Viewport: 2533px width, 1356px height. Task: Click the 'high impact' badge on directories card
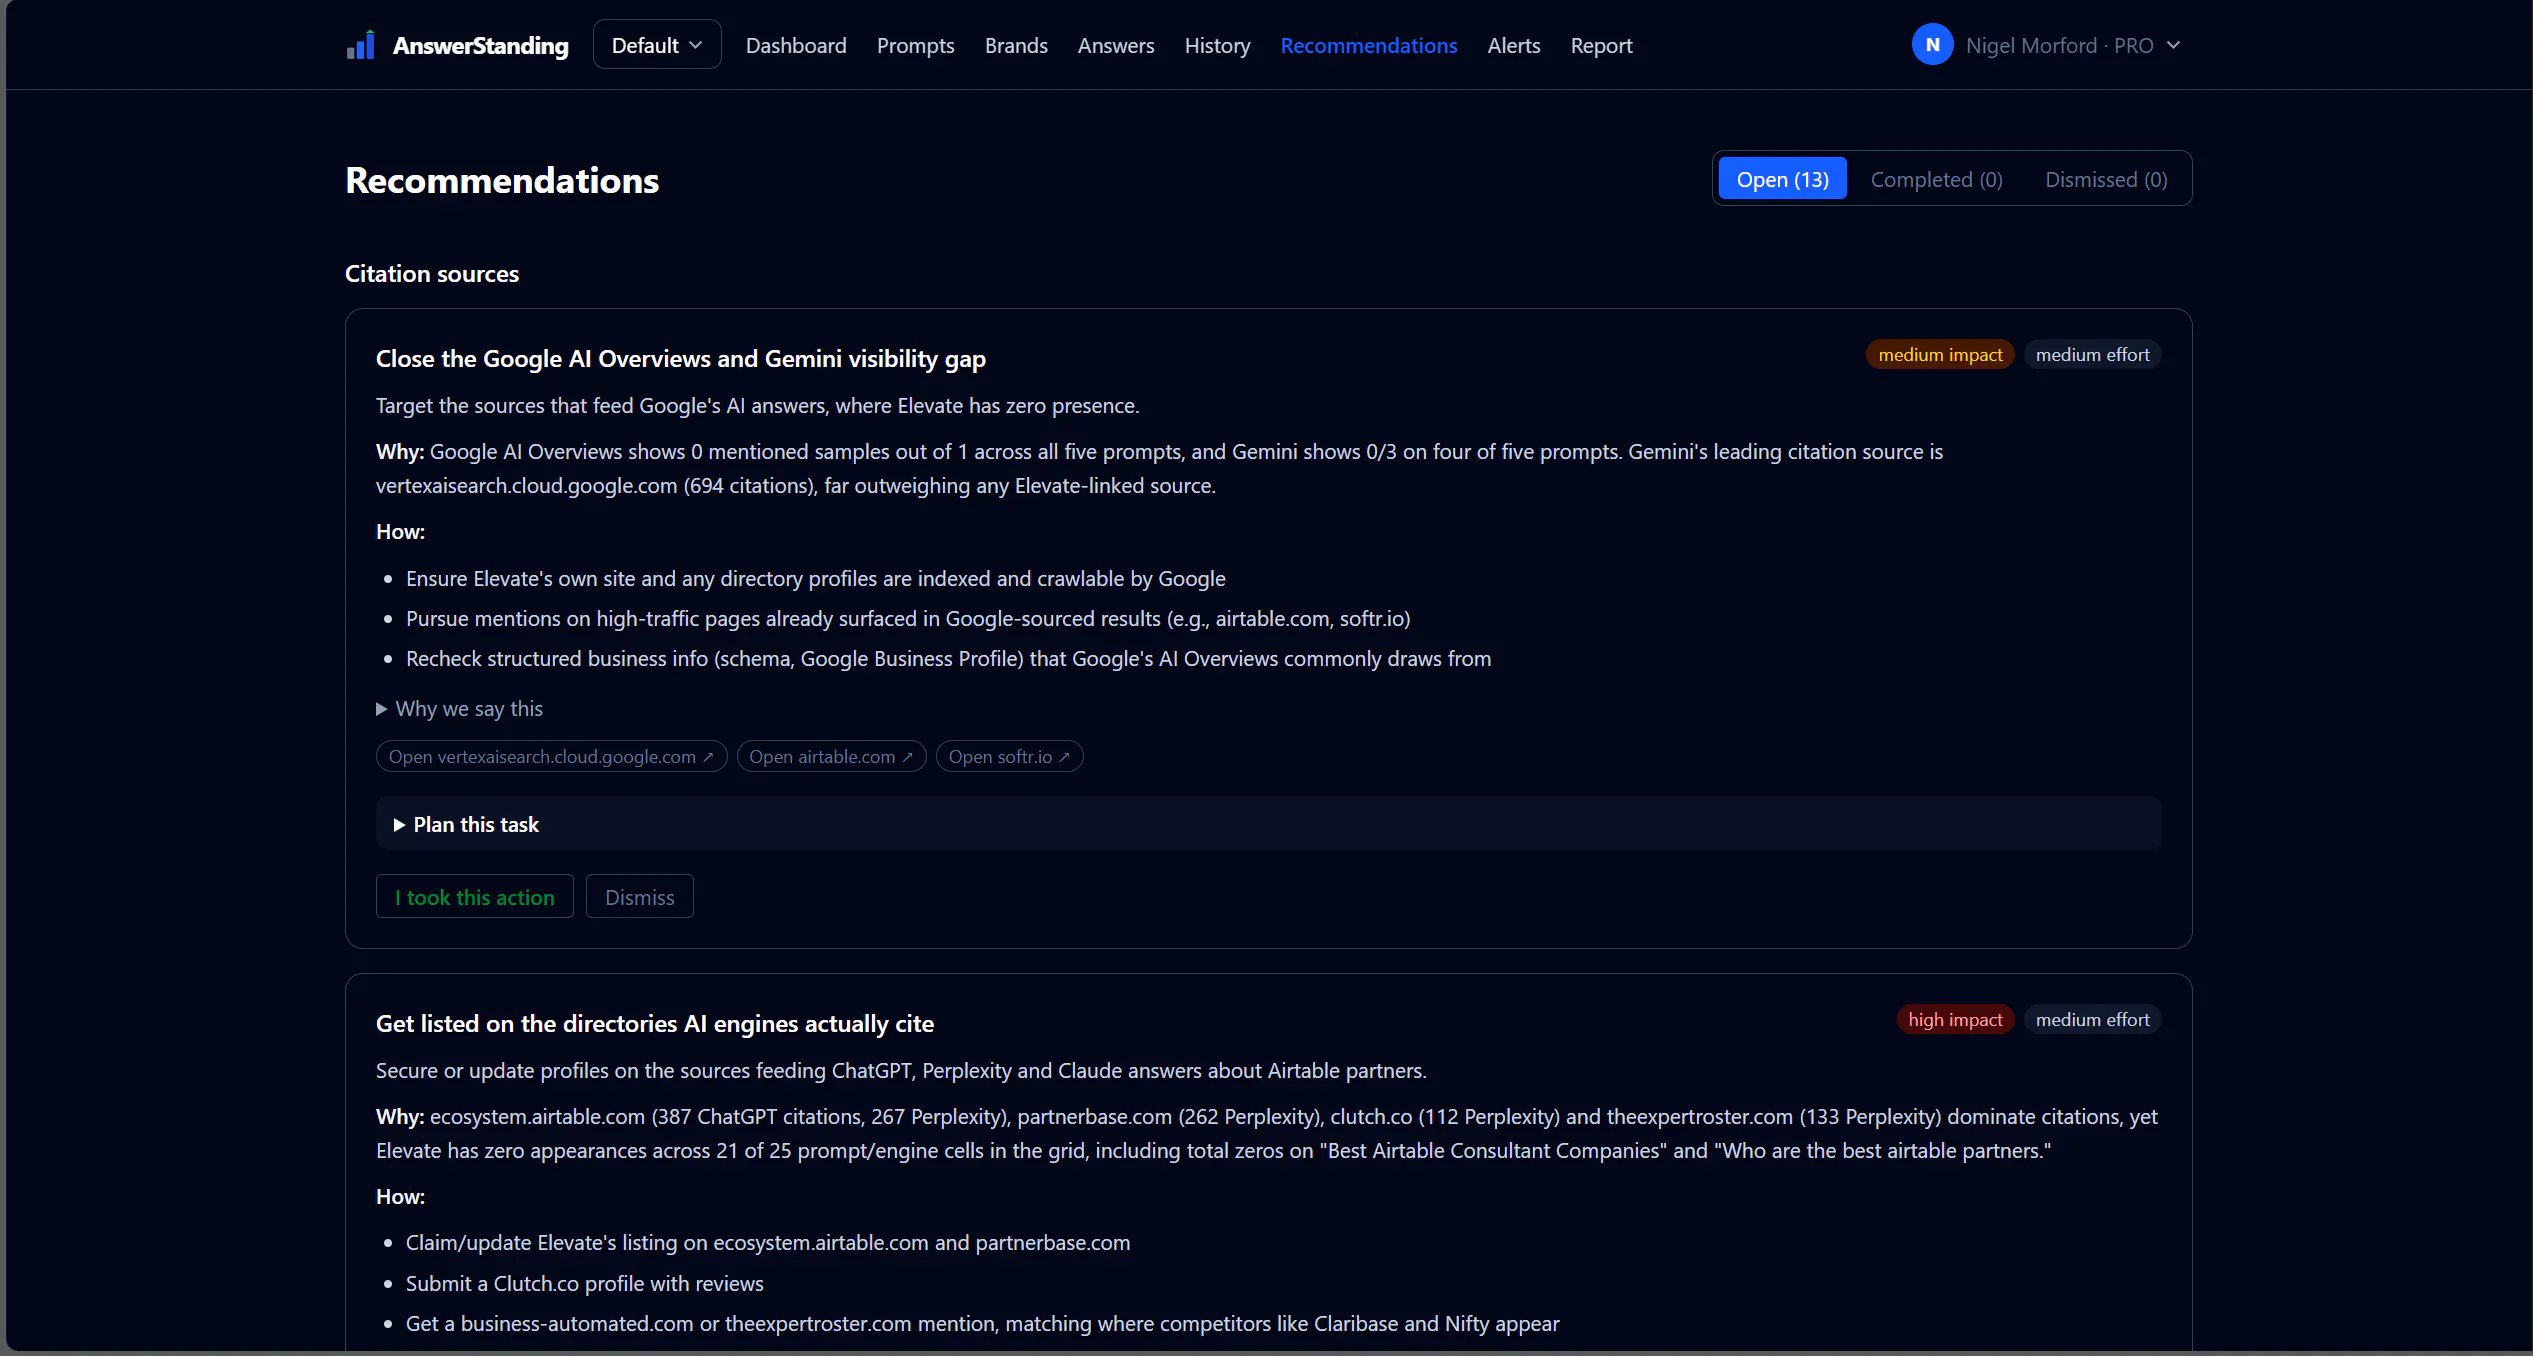(x=1955, y=1020)
